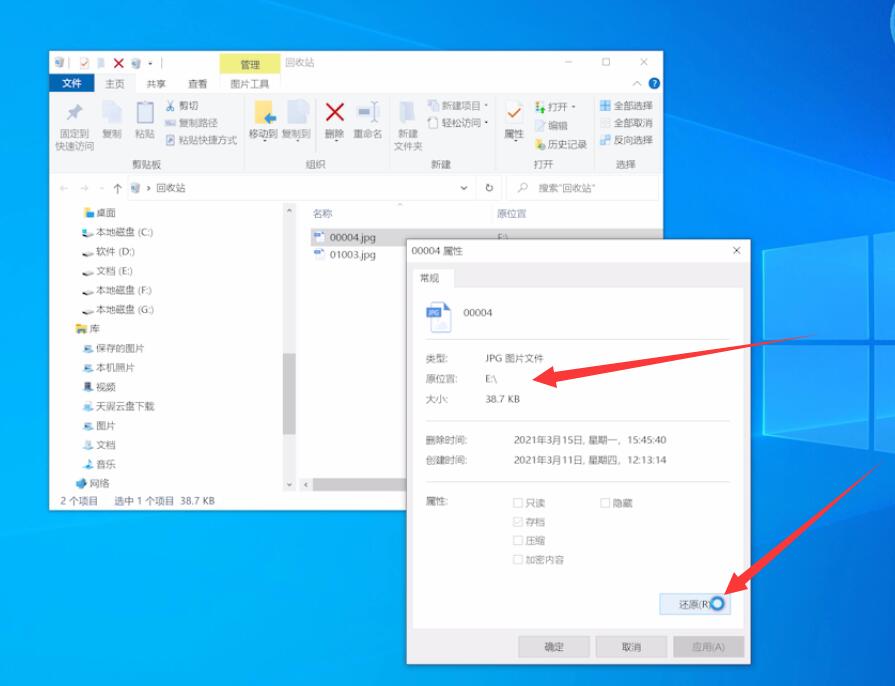Toggle the 加密内容 checkbox

tap(518, 559)
